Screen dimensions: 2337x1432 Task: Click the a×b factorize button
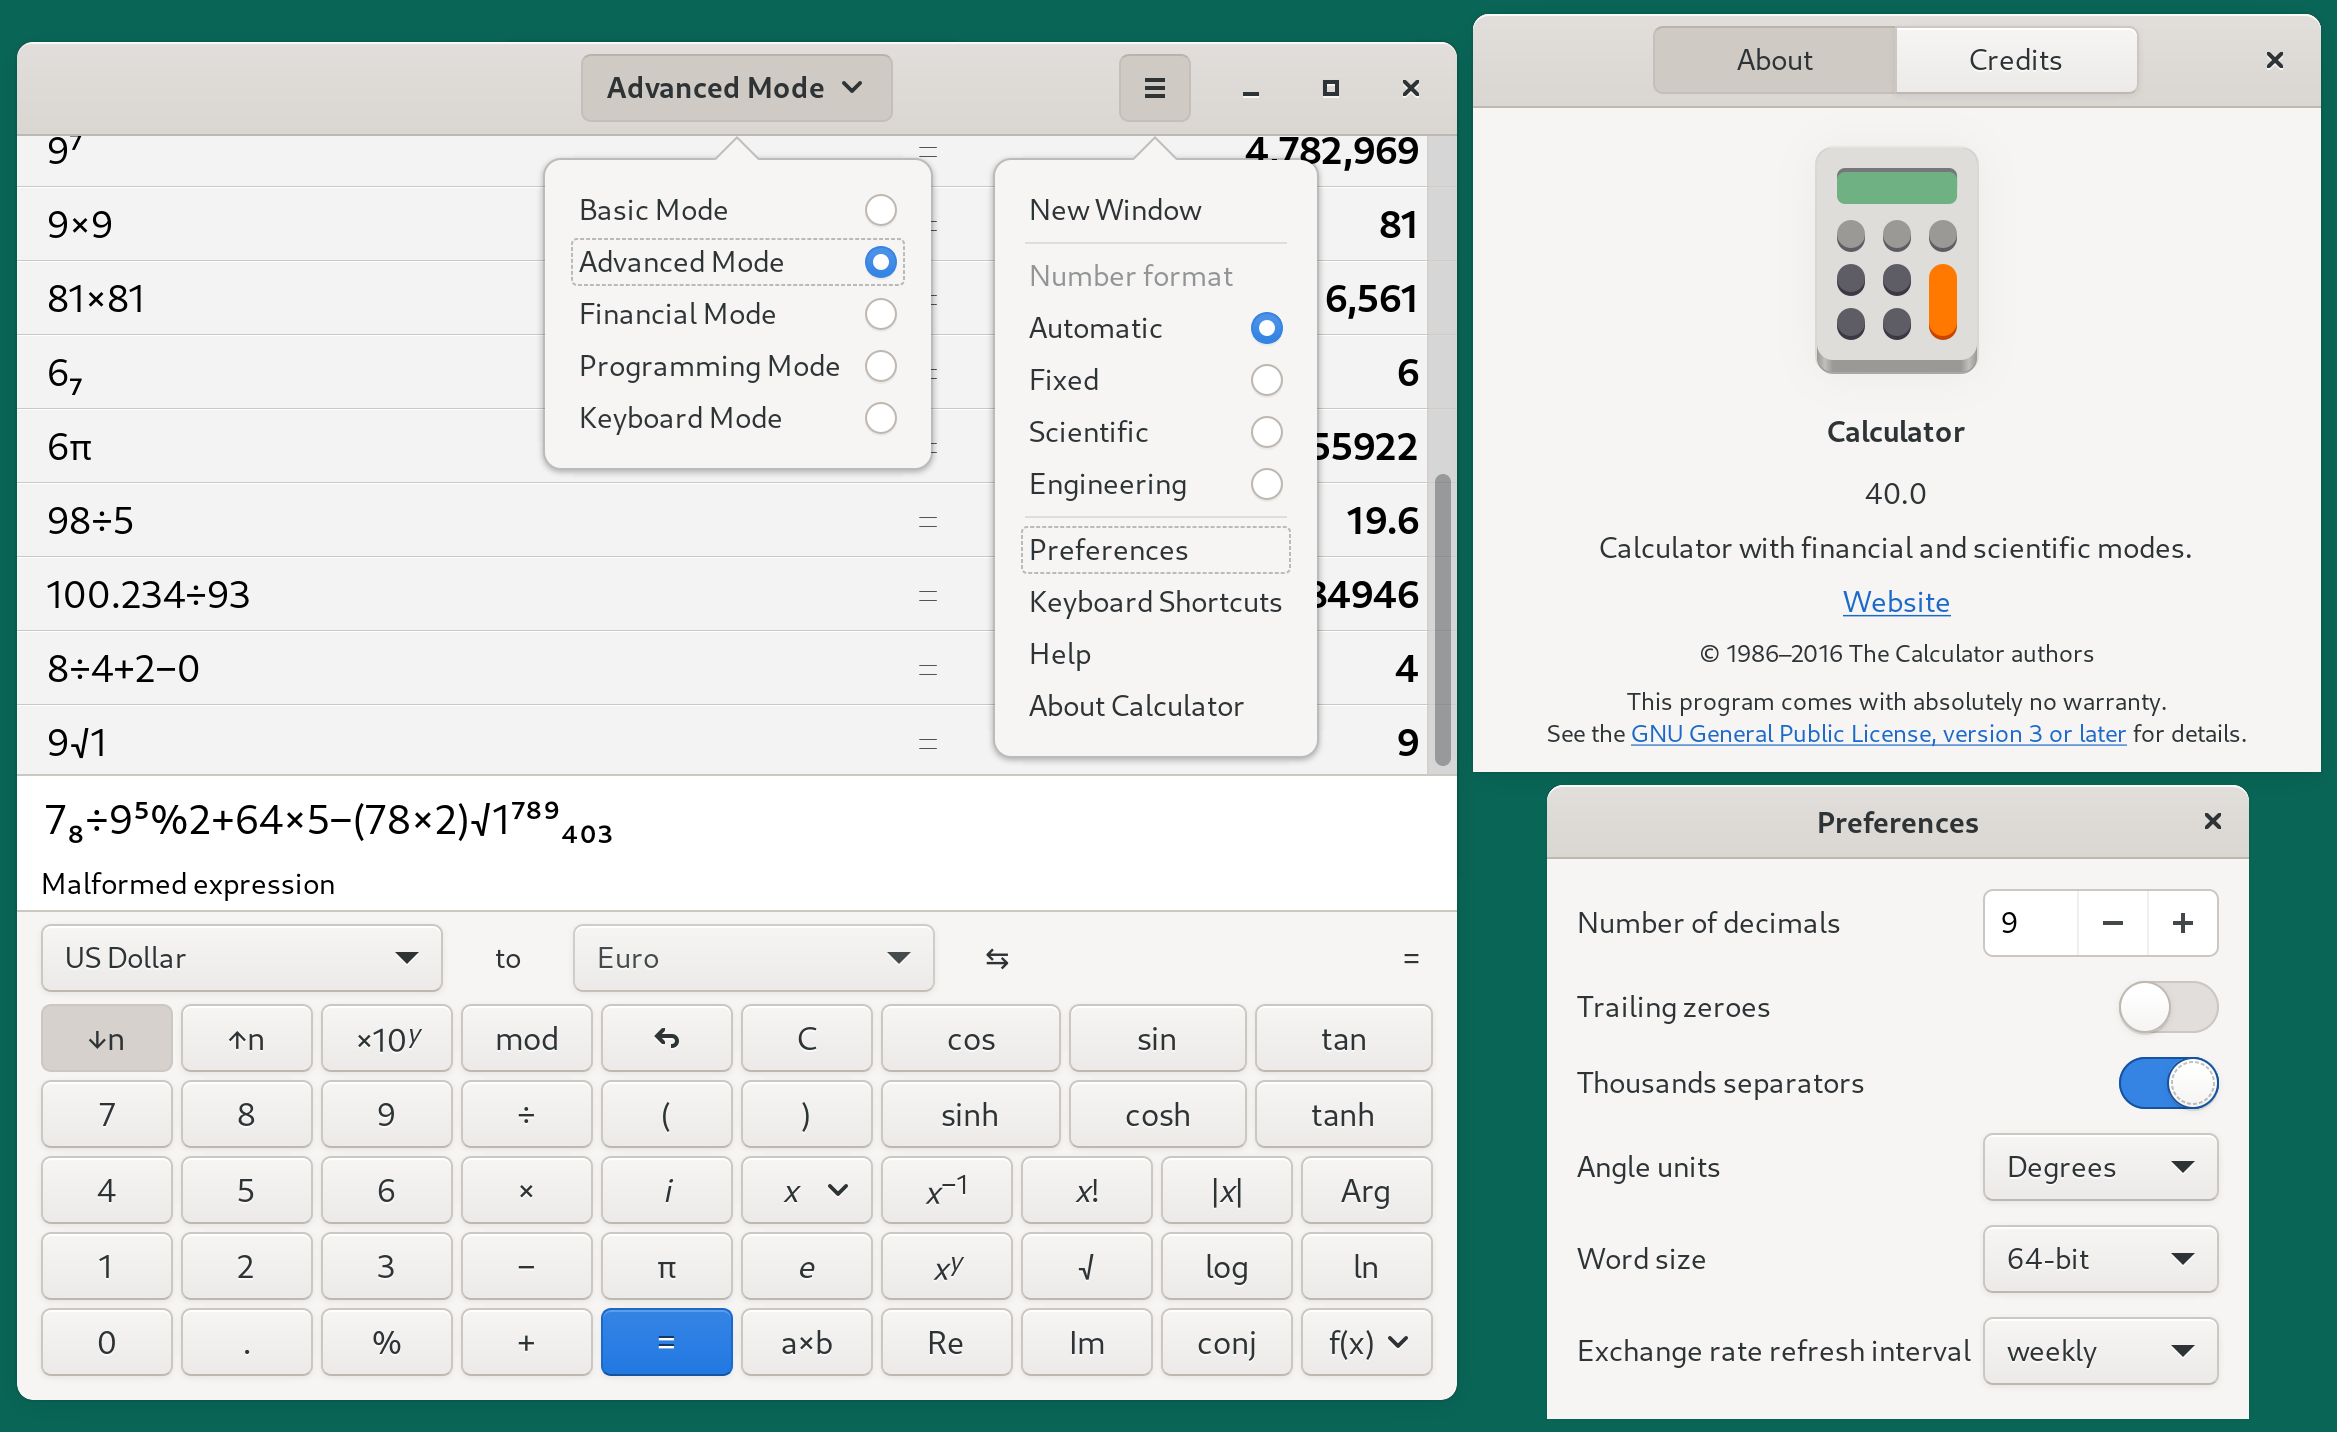[807, 1343]
